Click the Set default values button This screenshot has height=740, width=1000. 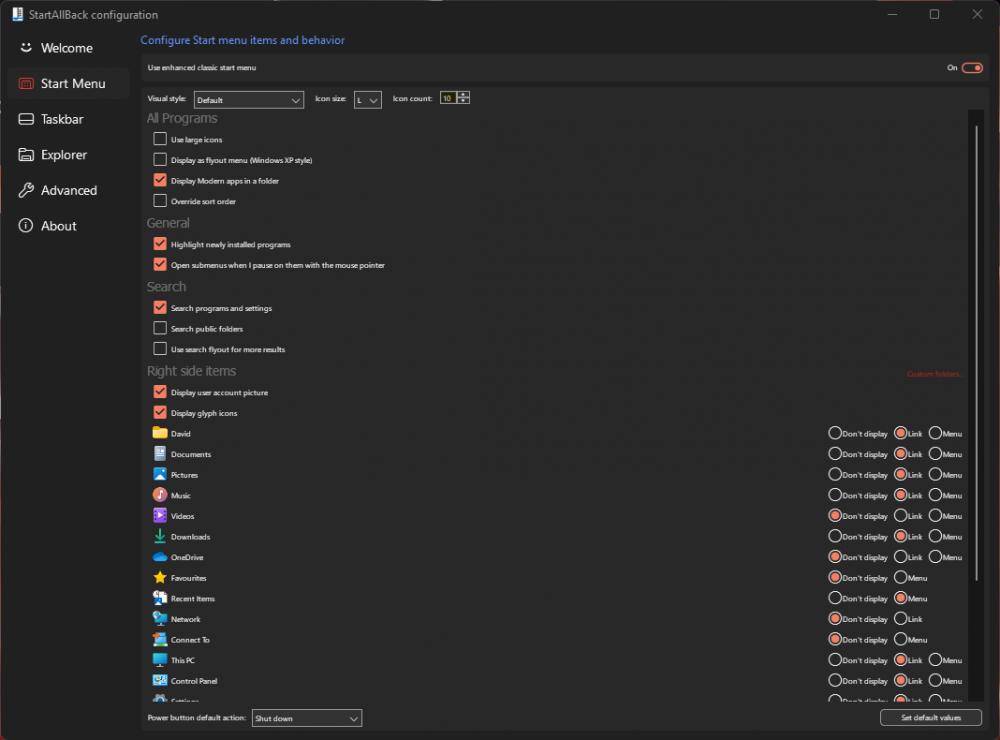930,717
